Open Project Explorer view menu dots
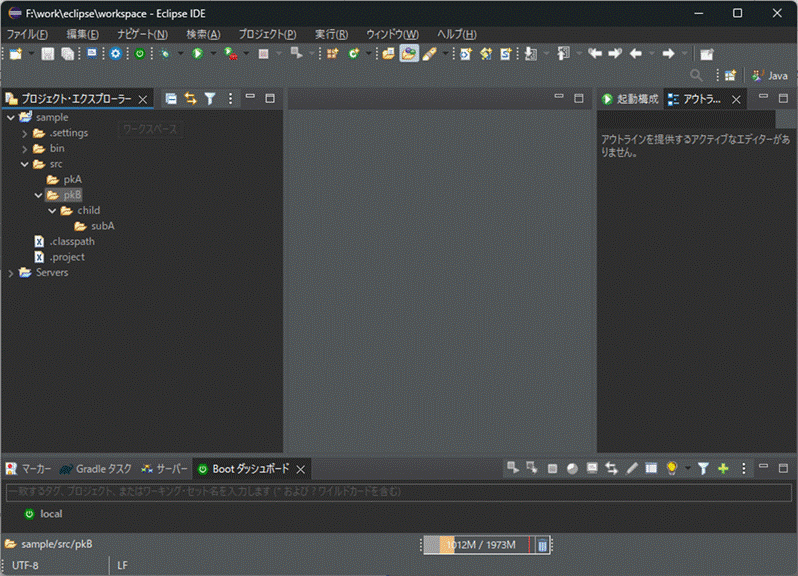This screenshot has height=576, width=798. coord(230,99)
